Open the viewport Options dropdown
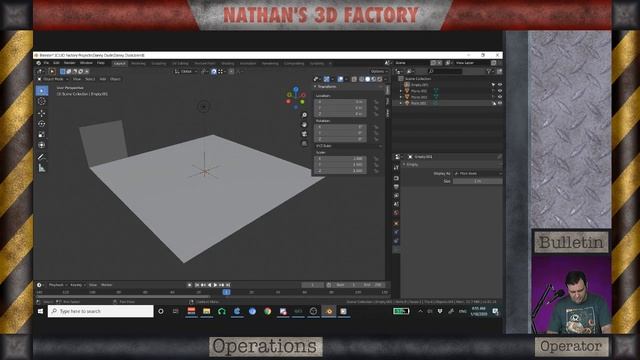The width and height of the screenshot is (640, 360). [x=378, y=71]
